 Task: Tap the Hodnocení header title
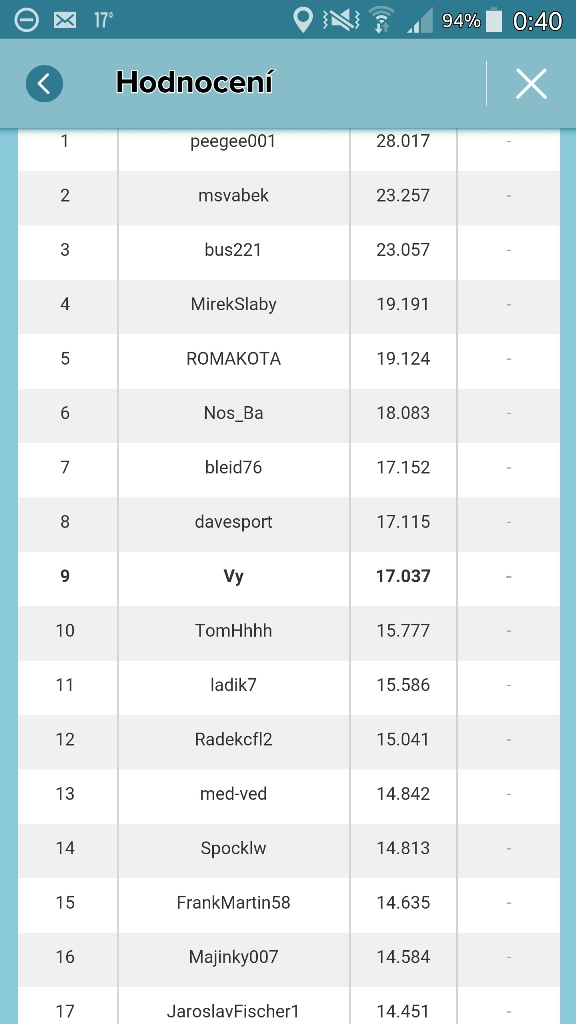(x=194, y=83)
